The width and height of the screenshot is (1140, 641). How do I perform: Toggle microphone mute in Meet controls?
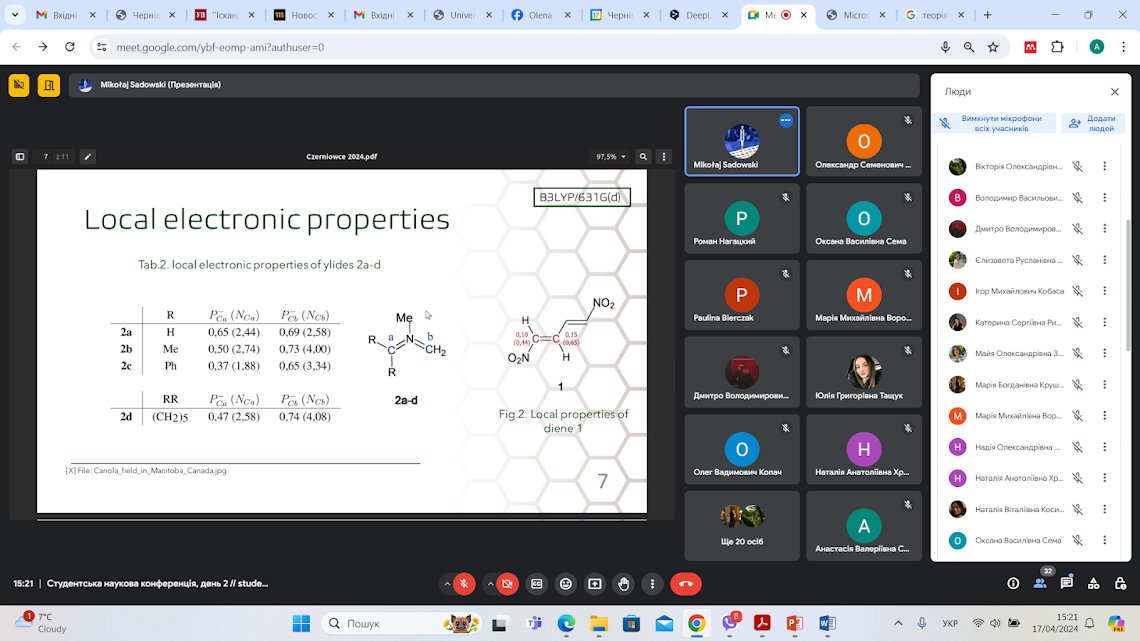coord(464,584)
